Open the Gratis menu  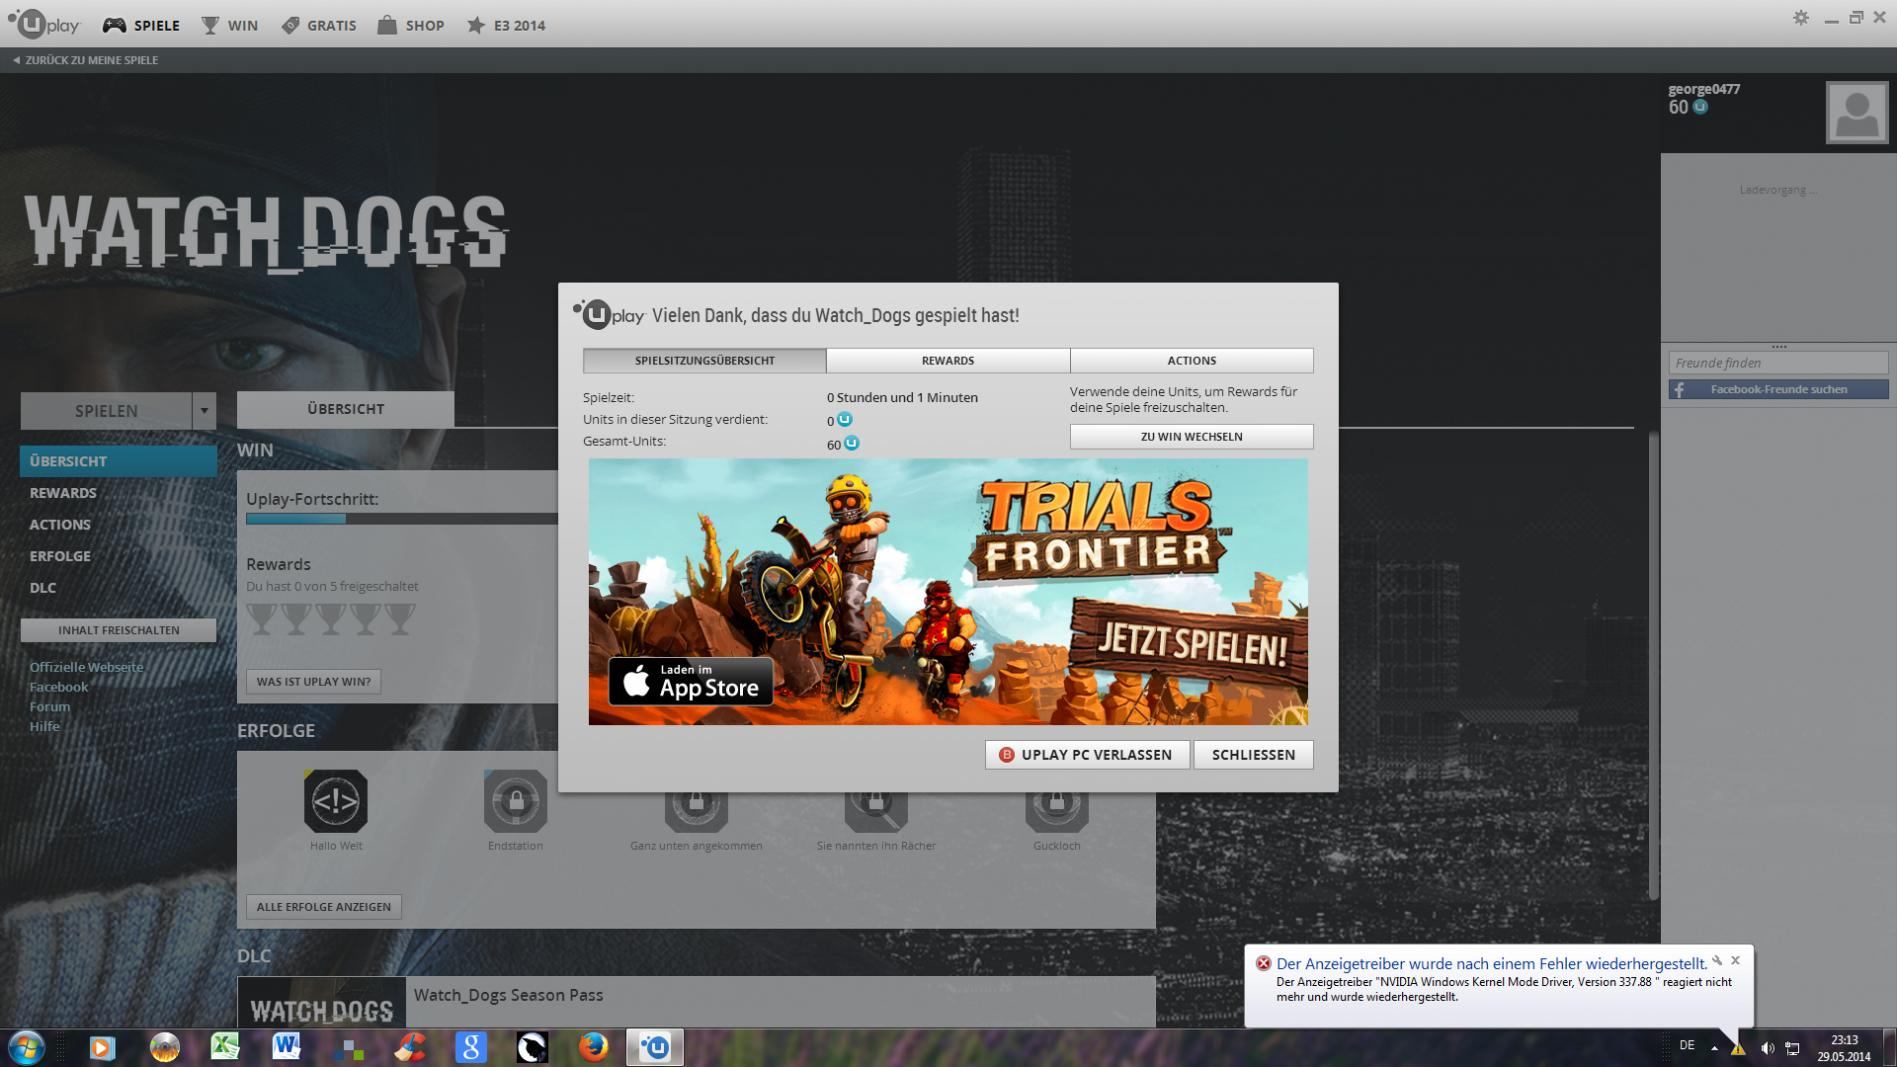pos(319,25)
